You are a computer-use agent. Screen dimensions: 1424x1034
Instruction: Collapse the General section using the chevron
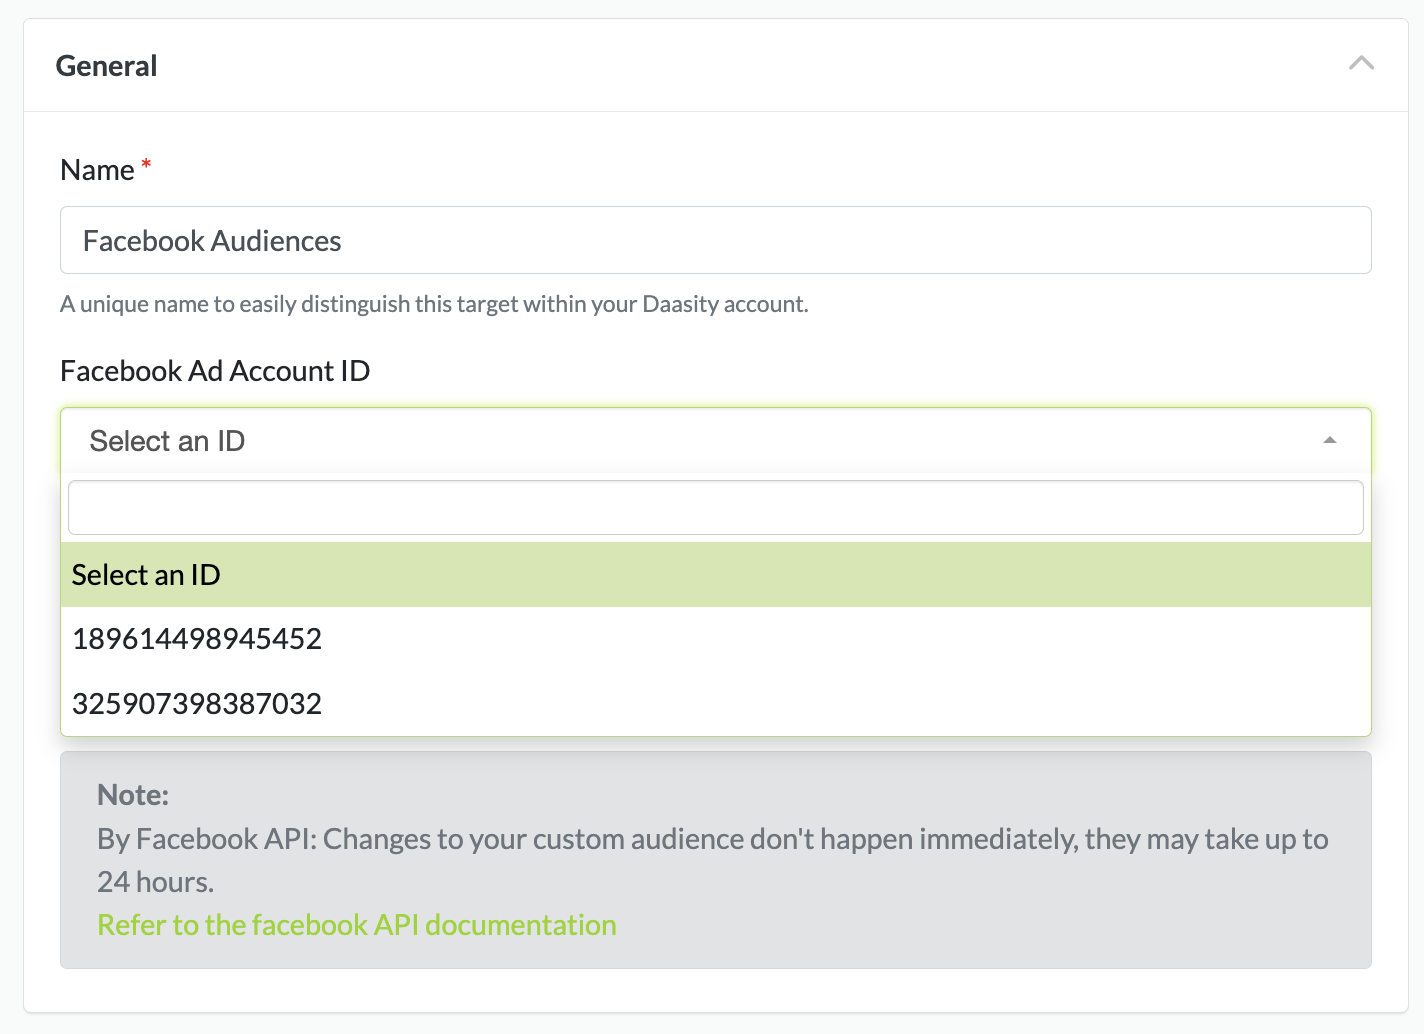coord(1360,64)
